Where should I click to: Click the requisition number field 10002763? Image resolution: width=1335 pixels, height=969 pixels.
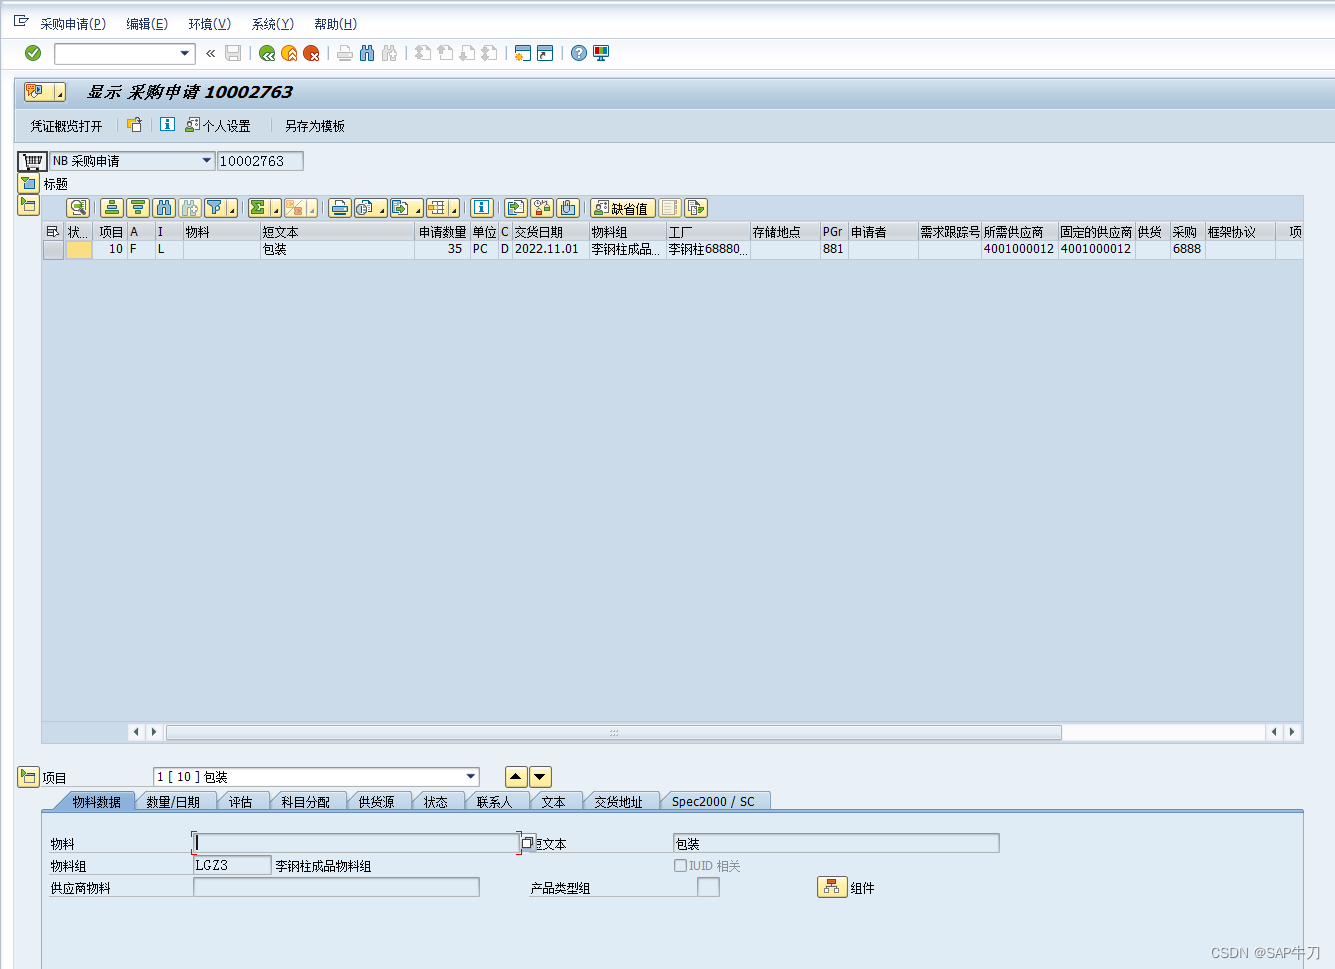[260, 161]
